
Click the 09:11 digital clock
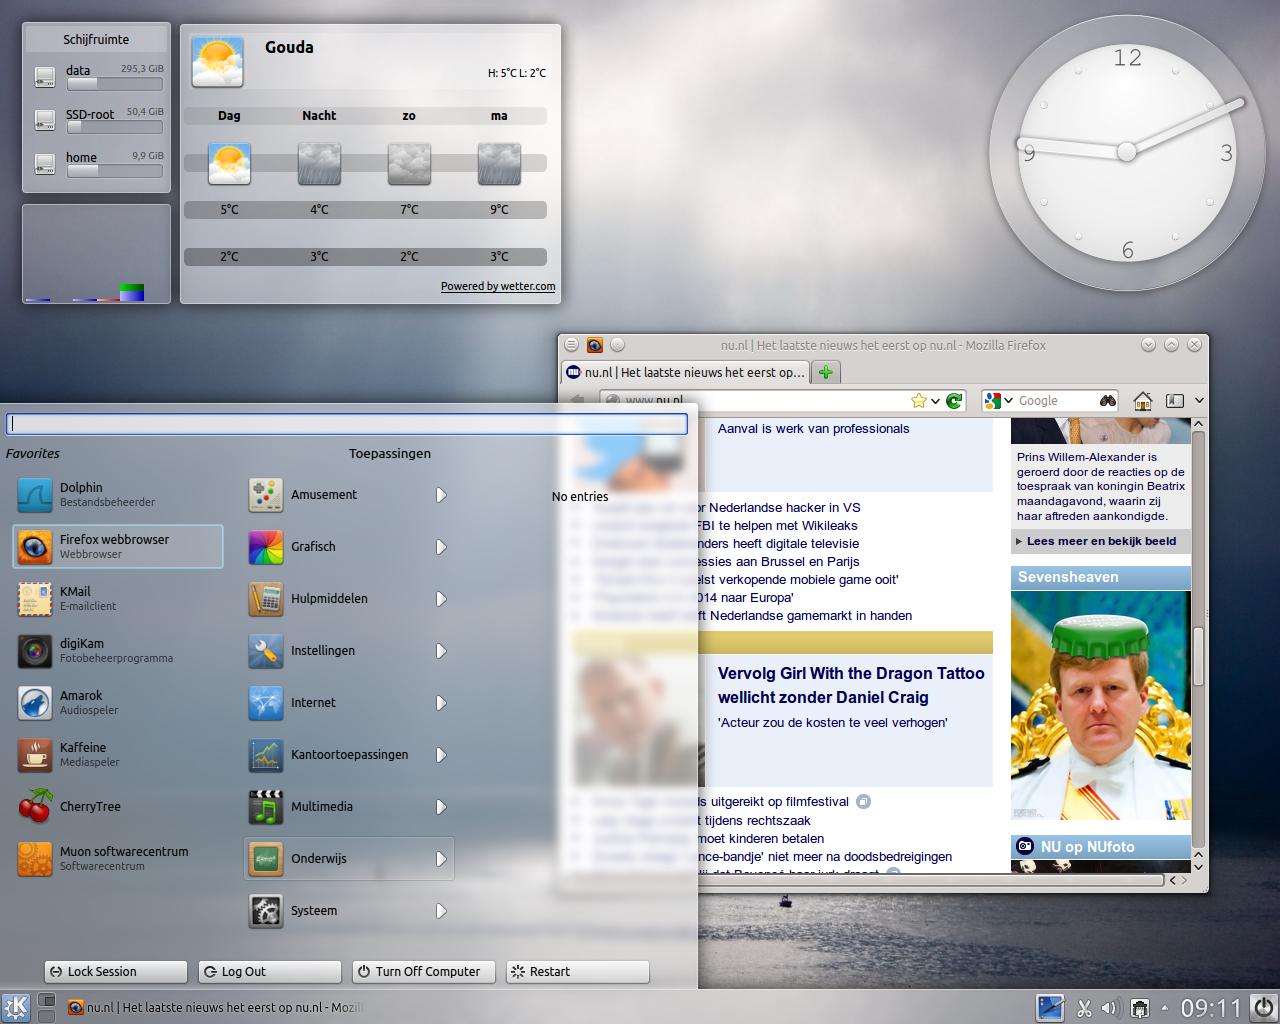tap(1211, 1008)
